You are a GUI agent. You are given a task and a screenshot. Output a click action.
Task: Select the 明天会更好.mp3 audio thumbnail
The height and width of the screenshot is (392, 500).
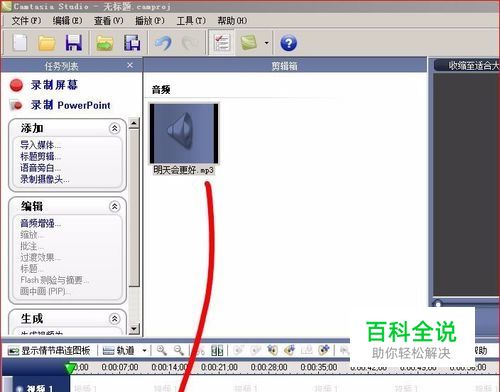[184, 133]
